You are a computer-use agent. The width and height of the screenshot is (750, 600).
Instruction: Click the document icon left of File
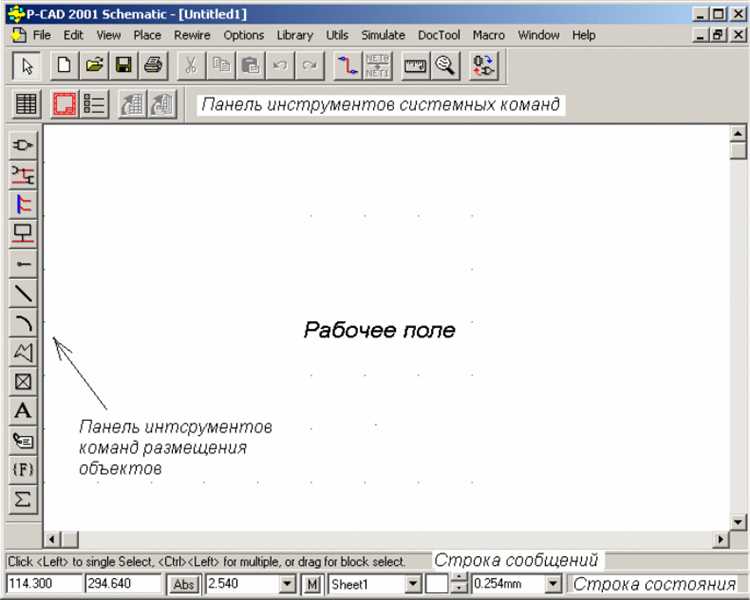(x=18, y=35)
